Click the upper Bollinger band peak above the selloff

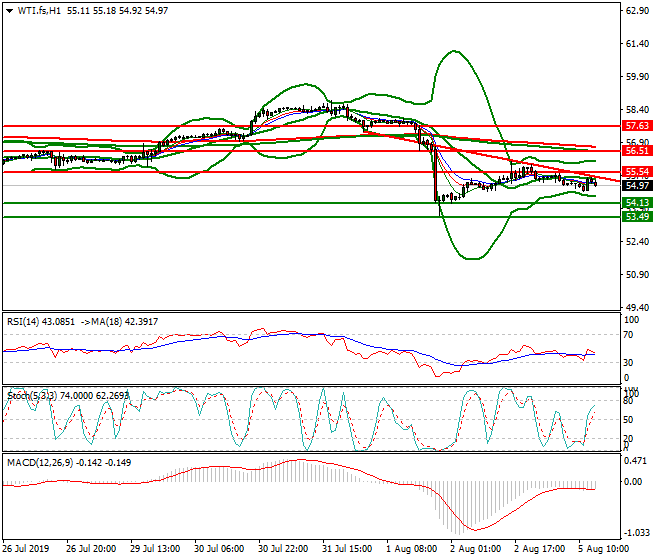[456, 51]
